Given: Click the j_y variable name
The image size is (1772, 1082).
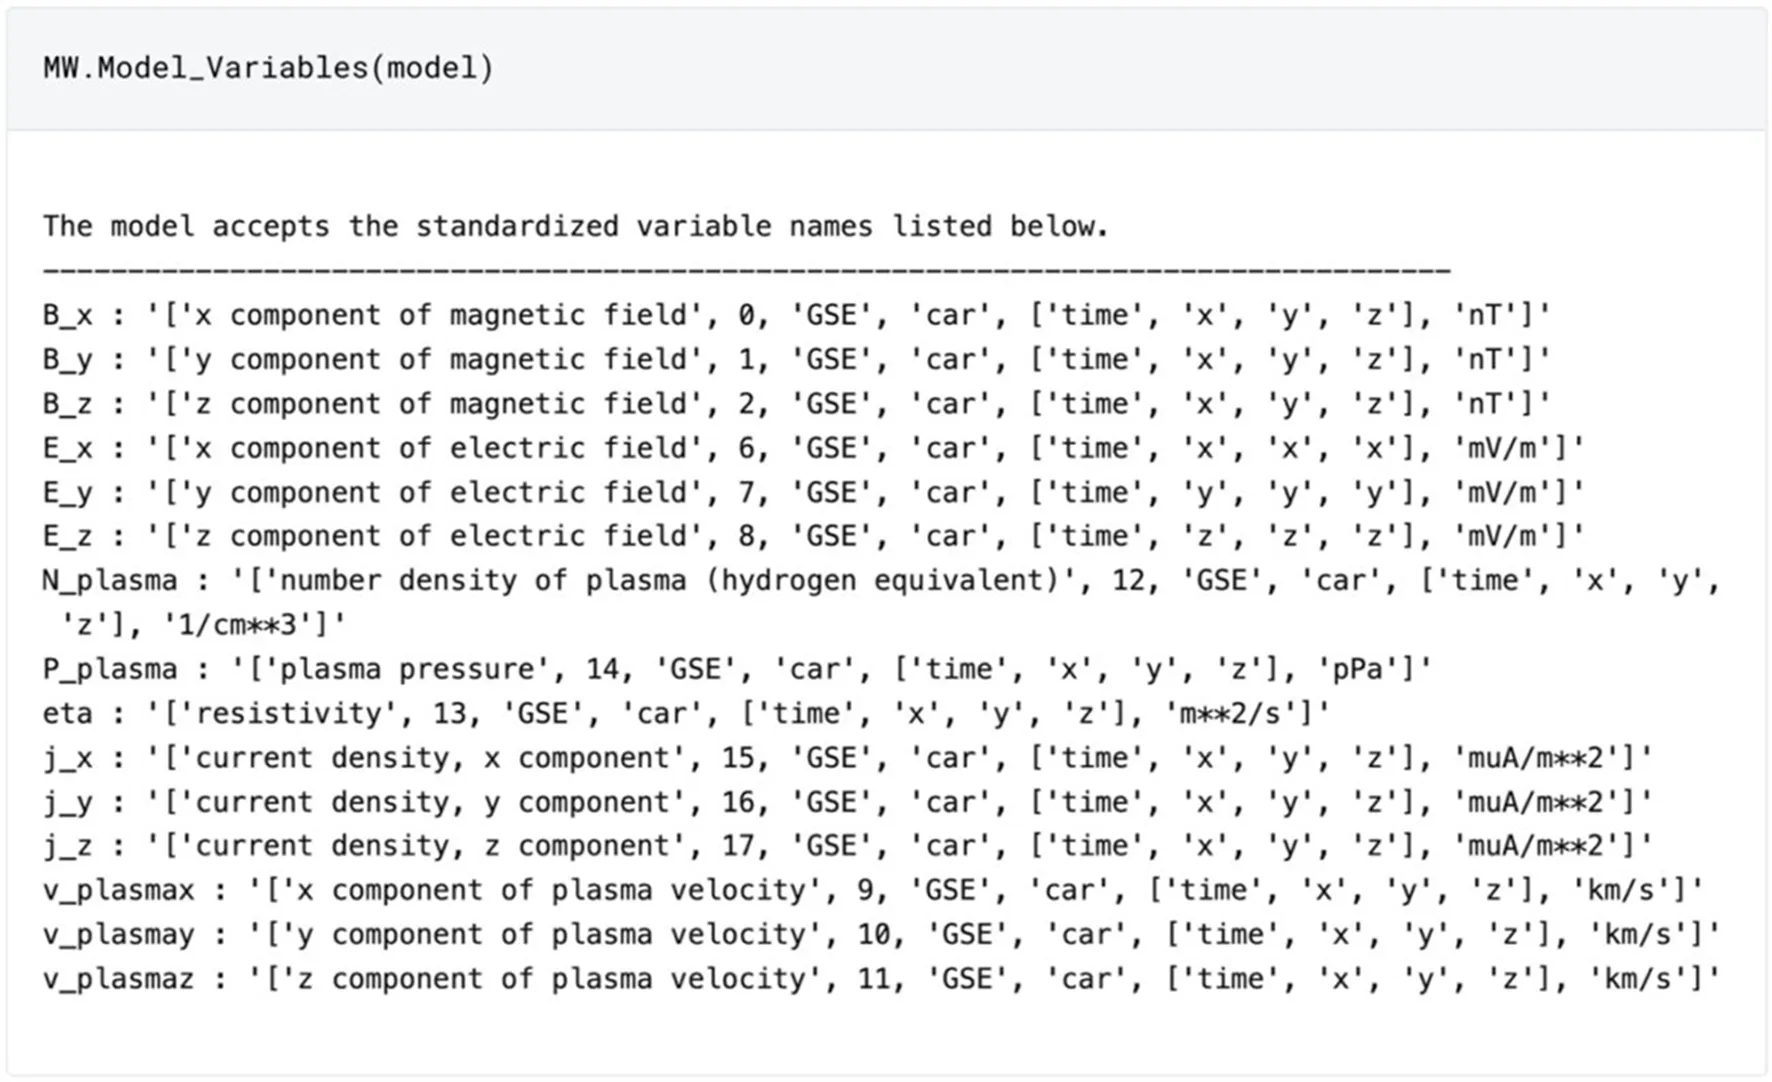Looking at the screenshot, I should 67,802.
